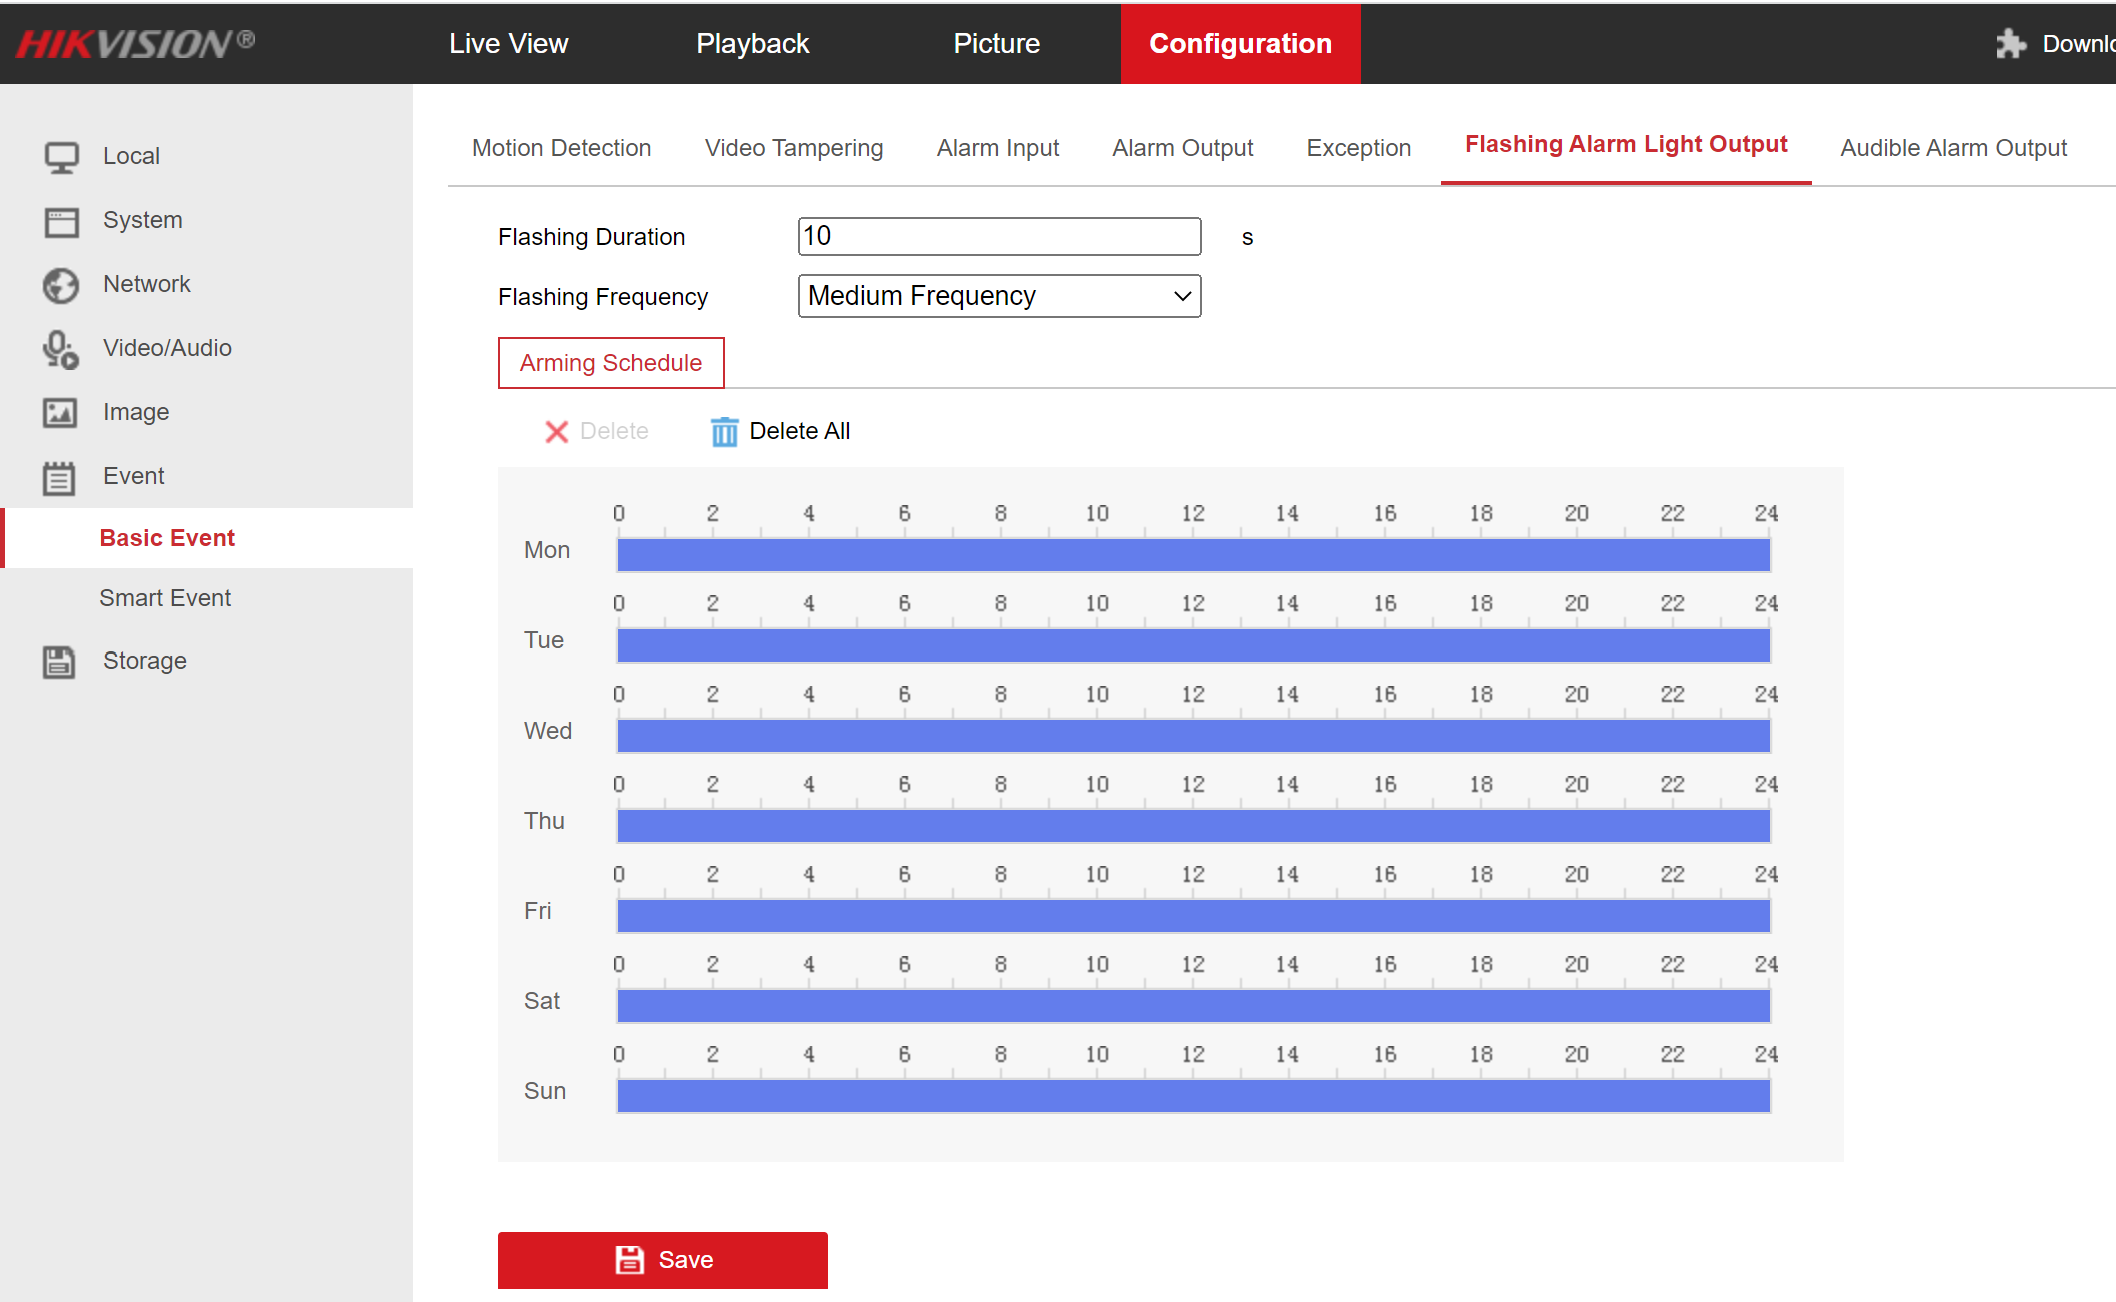The image size is (2116, 1302).
Task: Open the Flashing Frequency dropdown
Action: (999, 296)
